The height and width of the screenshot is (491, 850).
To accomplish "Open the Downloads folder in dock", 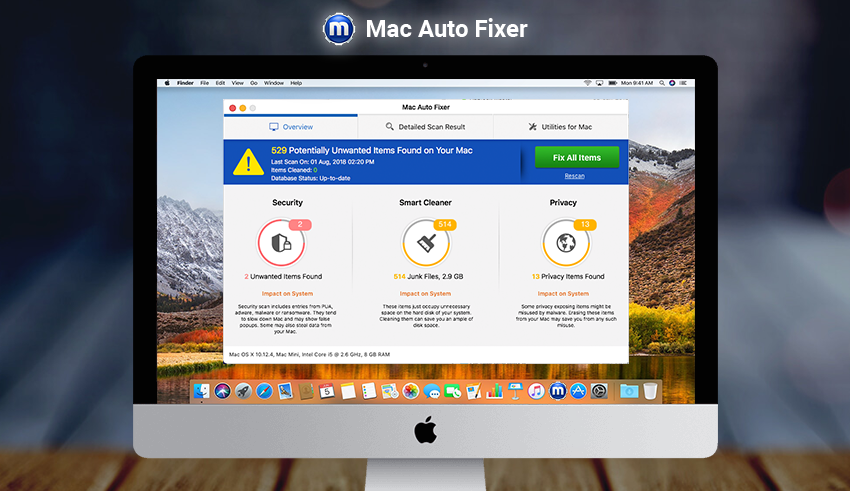I will [x=629, y=391].
